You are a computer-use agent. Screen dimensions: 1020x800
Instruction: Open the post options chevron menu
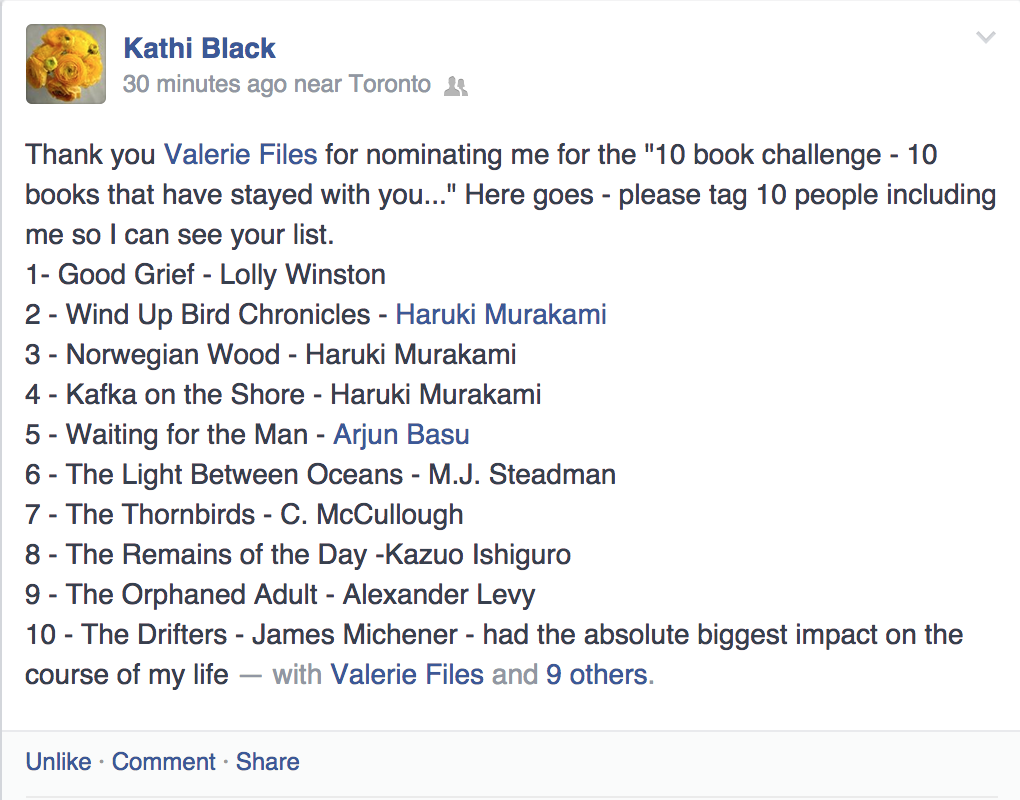click(986, 38)
